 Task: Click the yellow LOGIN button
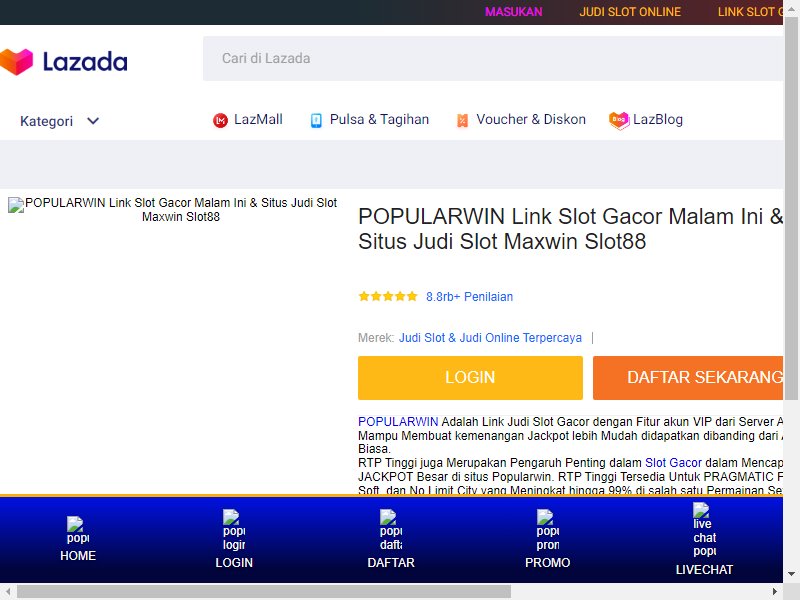pos(470,378)
